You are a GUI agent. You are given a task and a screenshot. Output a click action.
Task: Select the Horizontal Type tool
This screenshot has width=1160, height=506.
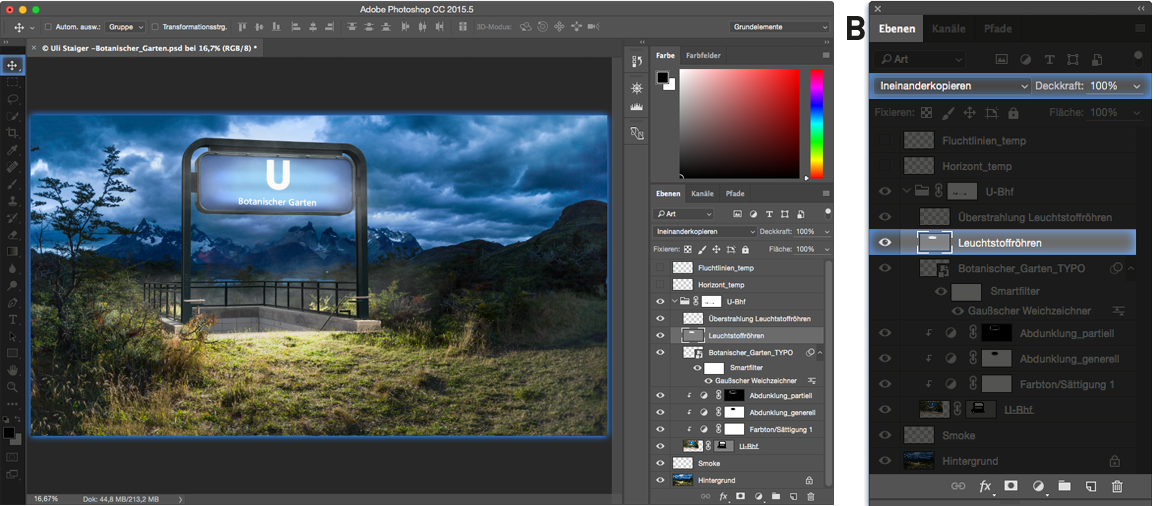(13, 320)
